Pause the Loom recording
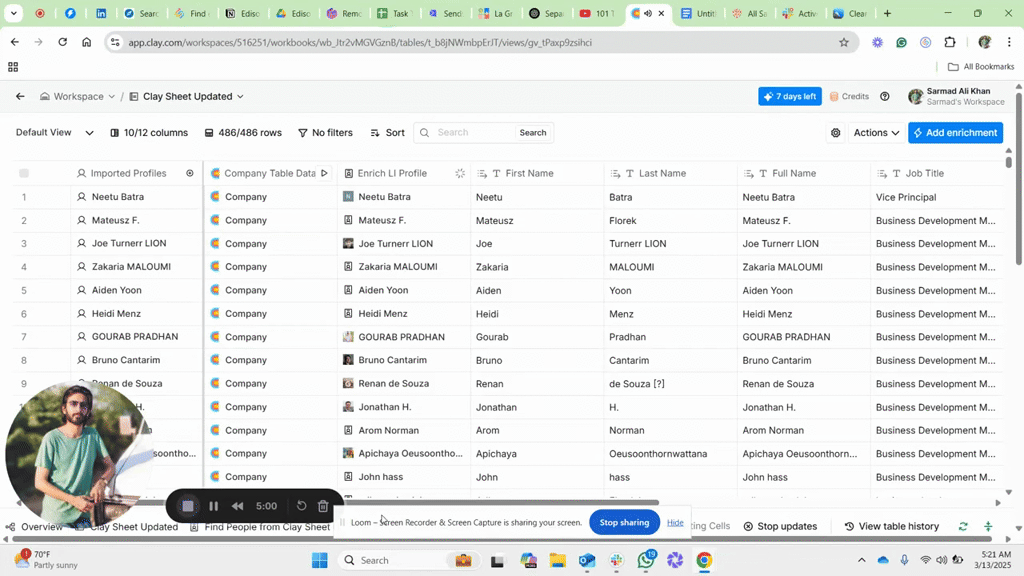This screenshot has height=576, width=1024. click(x=213, y=506)
